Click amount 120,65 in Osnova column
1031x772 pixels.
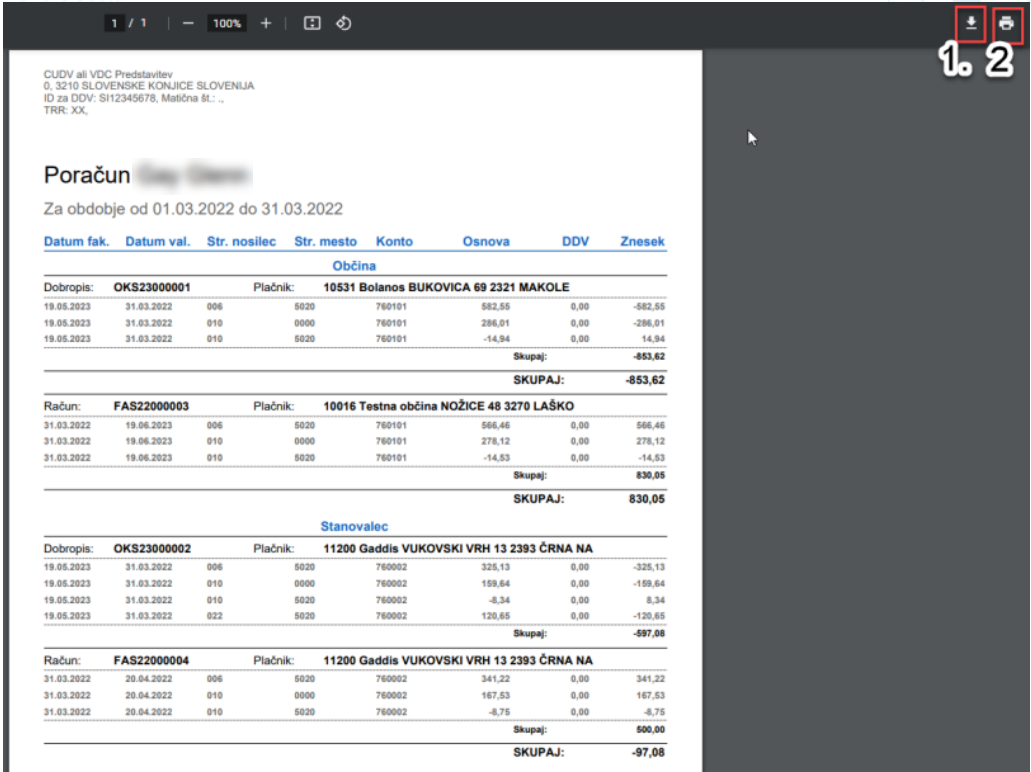(x=495, y=617)
